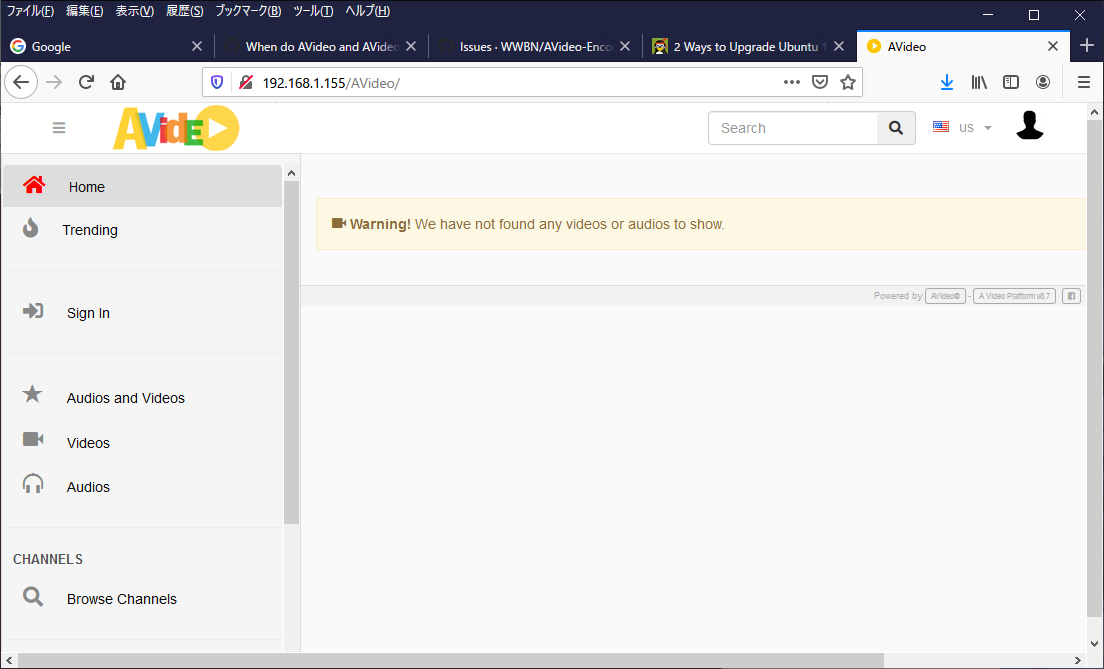The width and height of the screenshot is (1104, 669).
Task: Open the downloads arrow icon
Action: (947, 82)
